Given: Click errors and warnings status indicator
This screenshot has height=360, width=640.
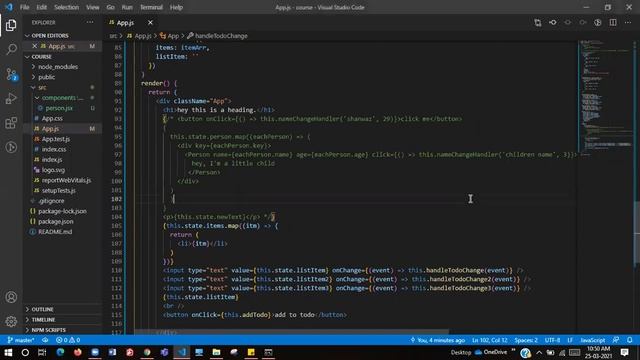Looking at the screenshot, I should point(68,340).
